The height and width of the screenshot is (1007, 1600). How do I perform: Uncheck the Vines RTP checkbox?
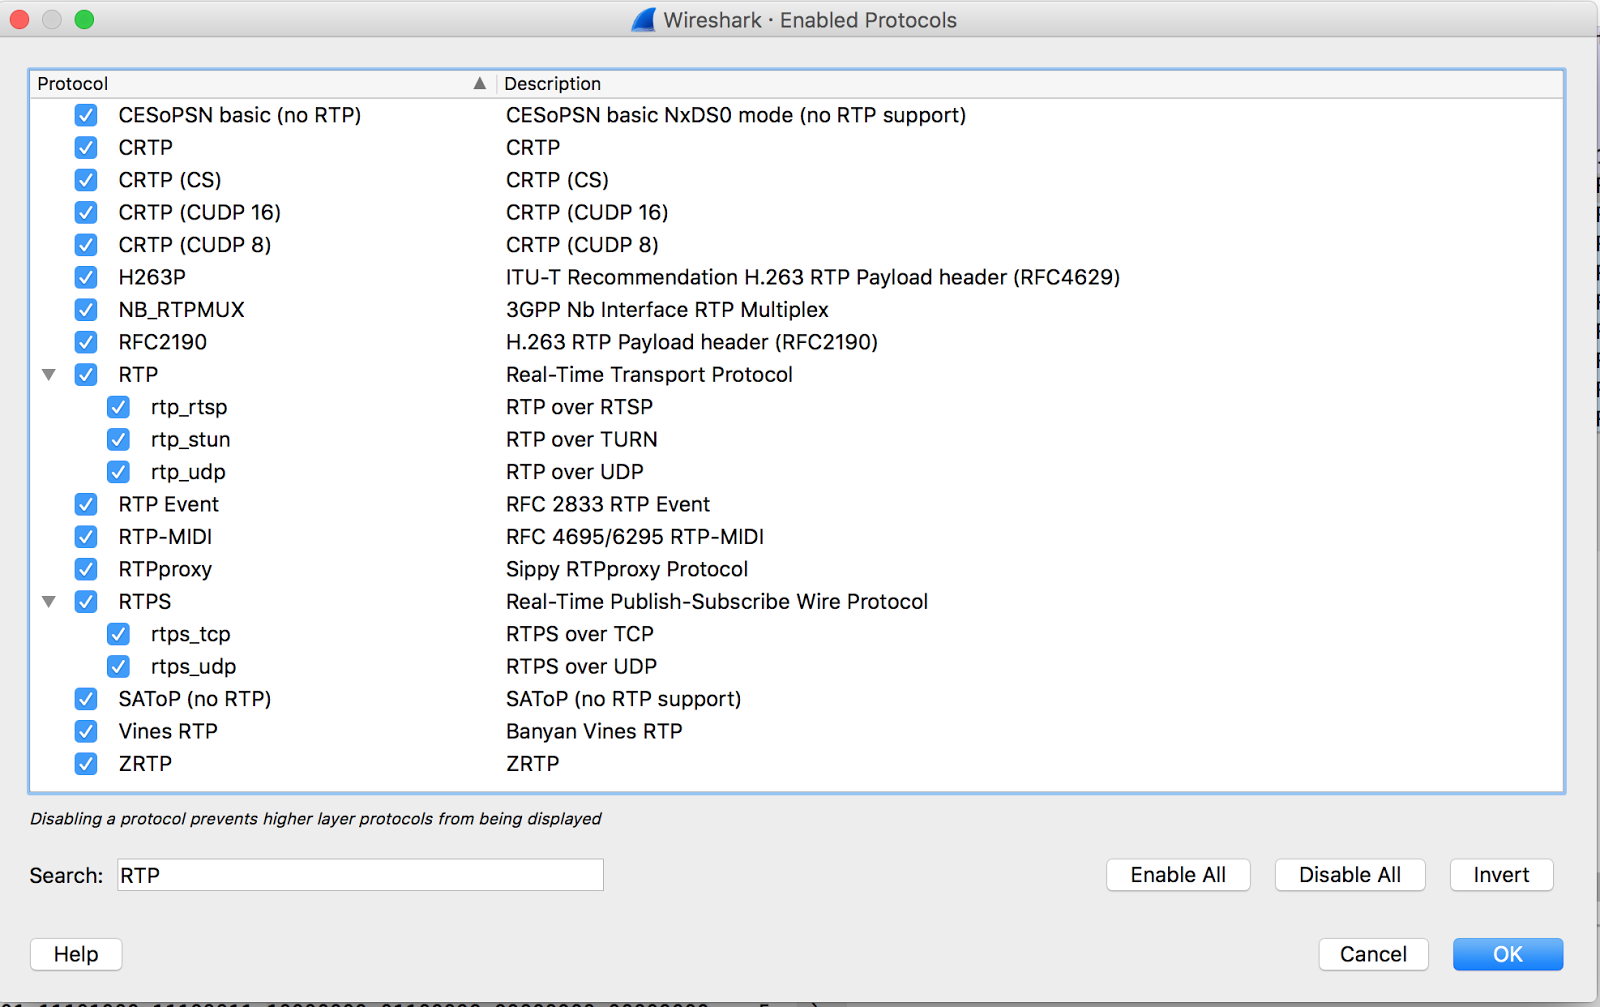86,731
